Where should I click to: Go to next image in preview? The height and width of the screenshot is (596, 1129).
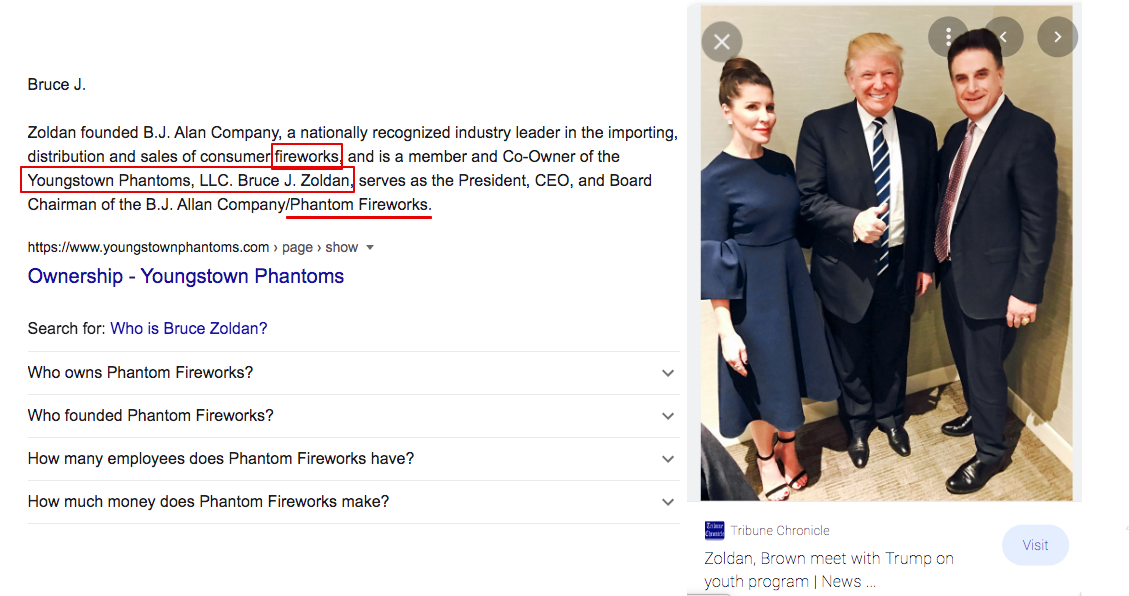click(1057, 36)
